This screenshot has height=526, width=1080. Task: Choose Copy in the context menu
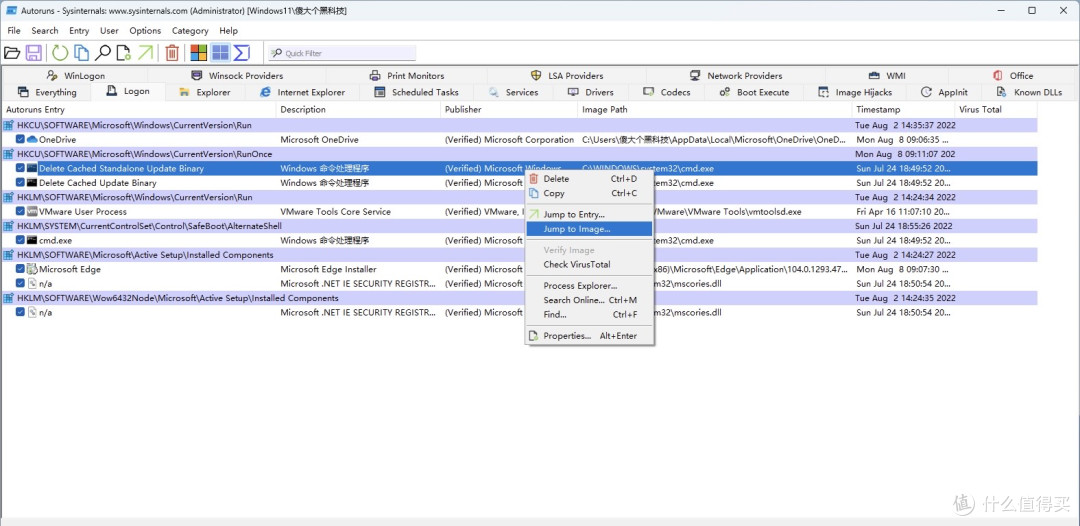589,193
